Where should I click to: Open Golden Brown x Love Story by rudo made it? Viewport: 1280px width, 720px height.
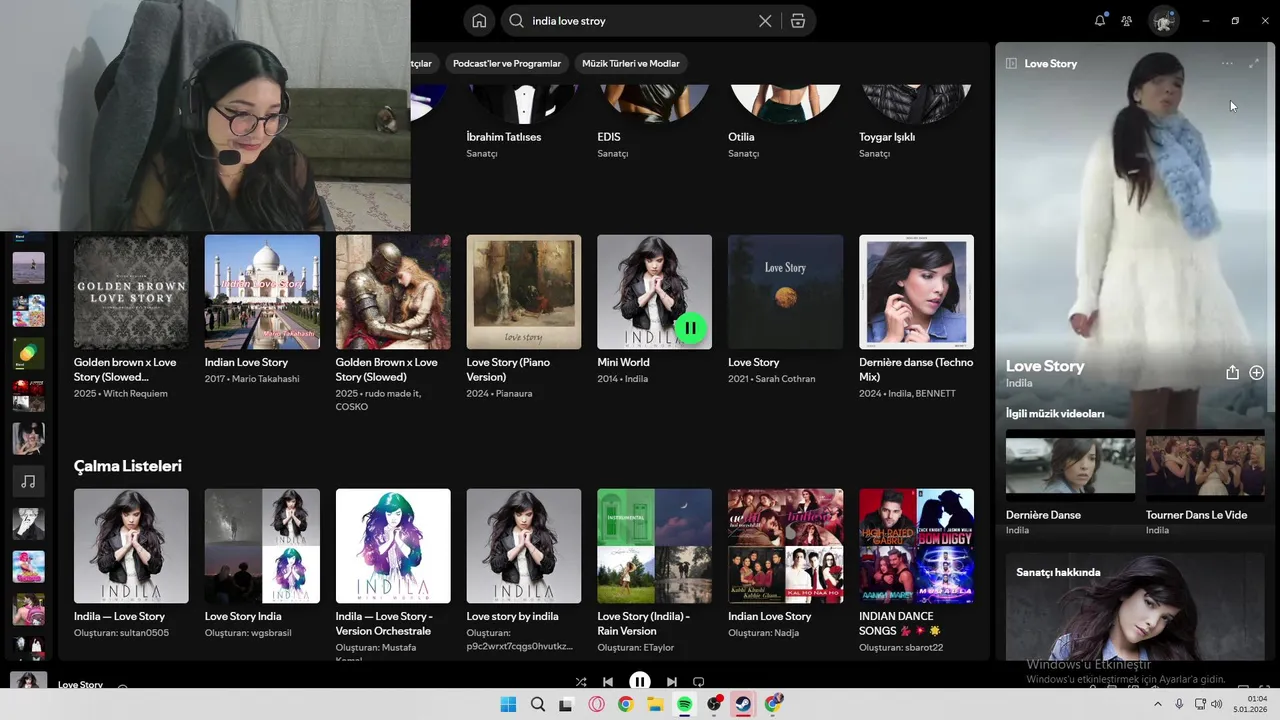(x=393, y=292)
